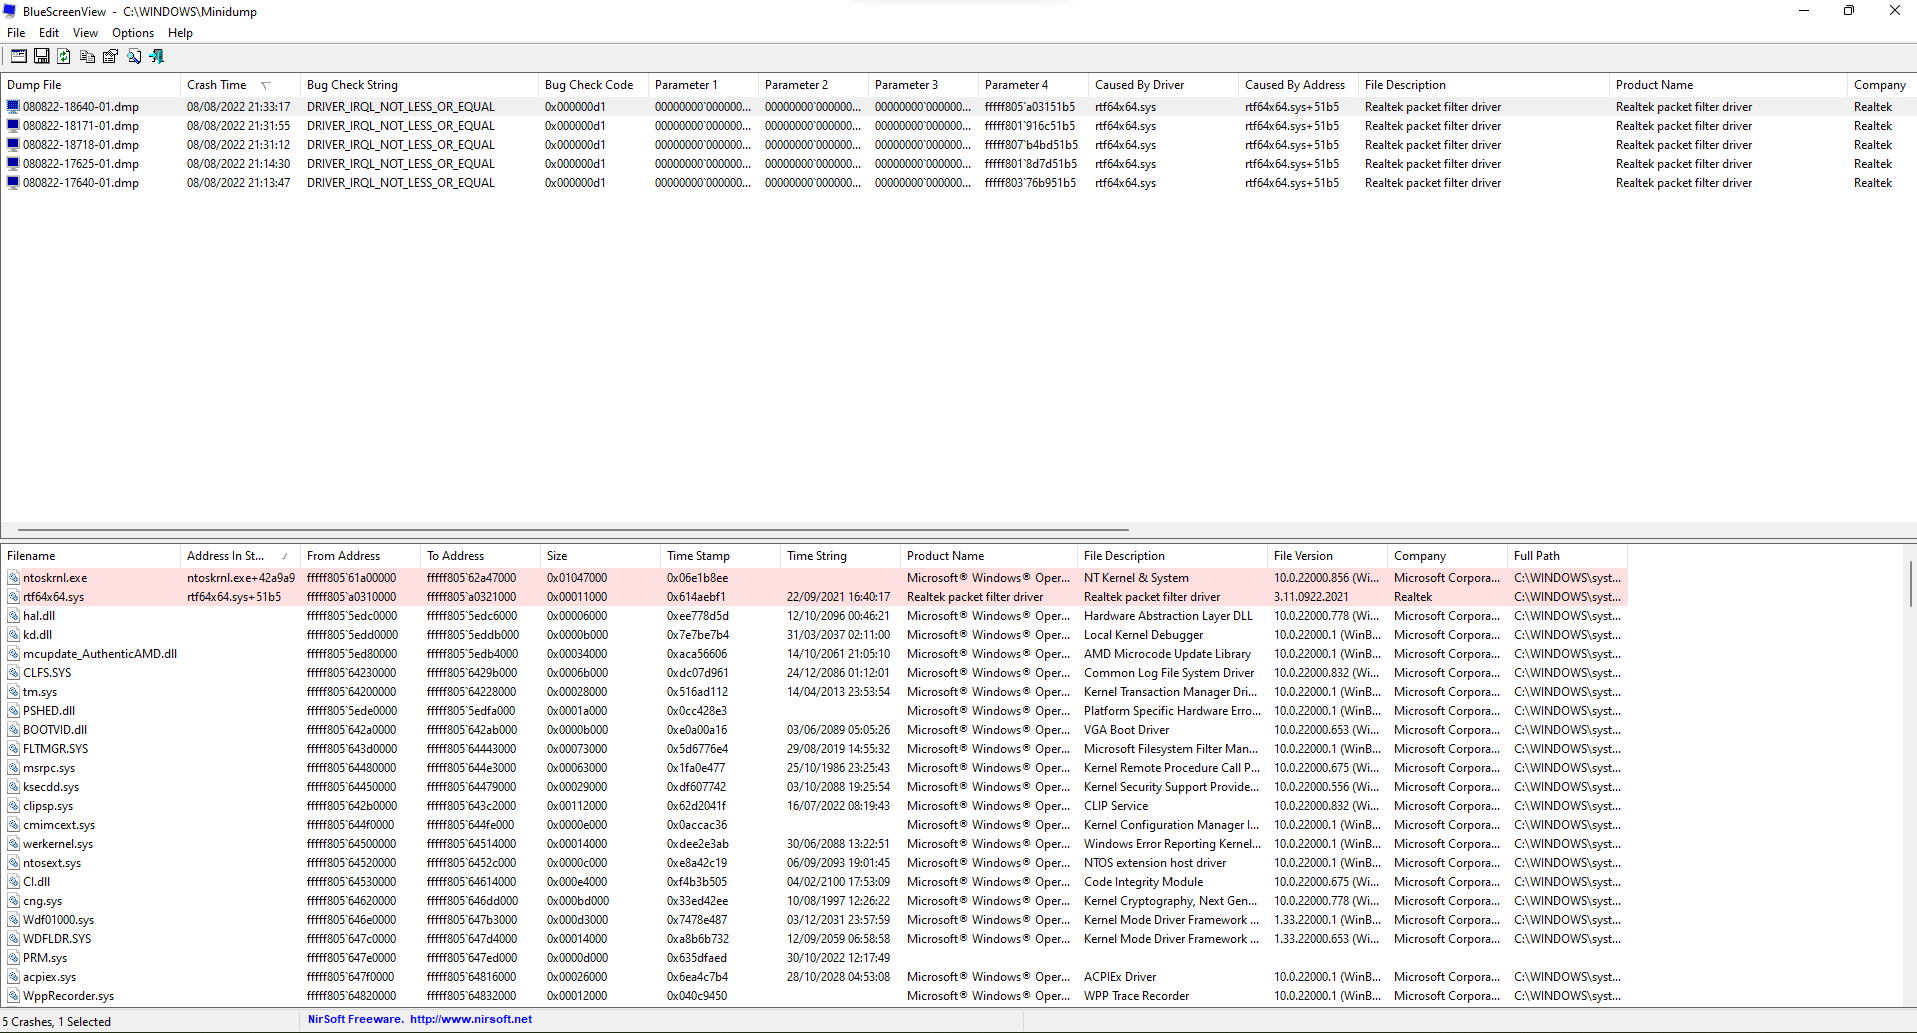Click the icon next to ntoskrnl.exe
Image resolution: width=1917 pixels, height=1033 pixels.
[x=13, y=577]
